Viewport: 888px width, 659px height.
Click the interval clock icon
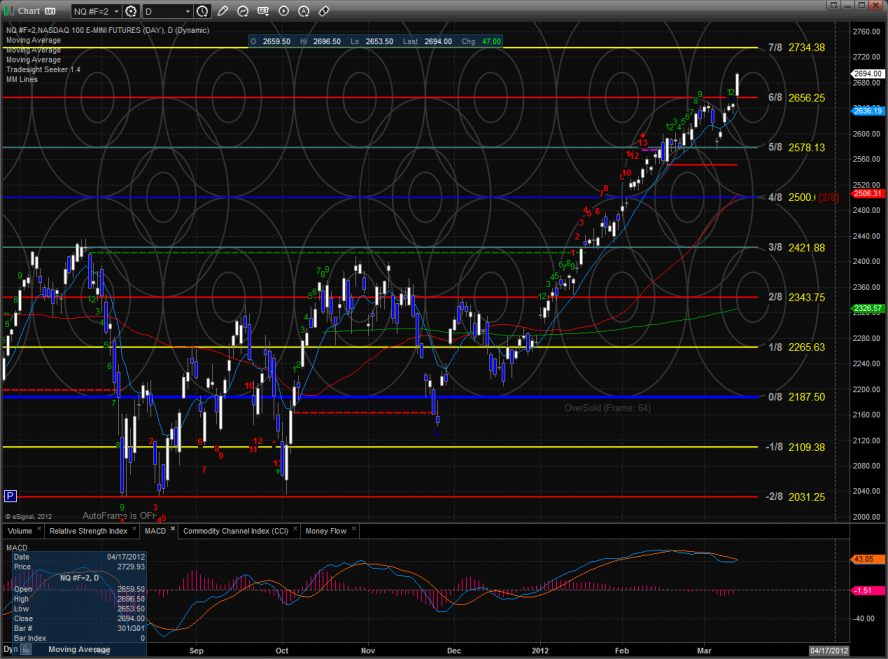(202, 12)
